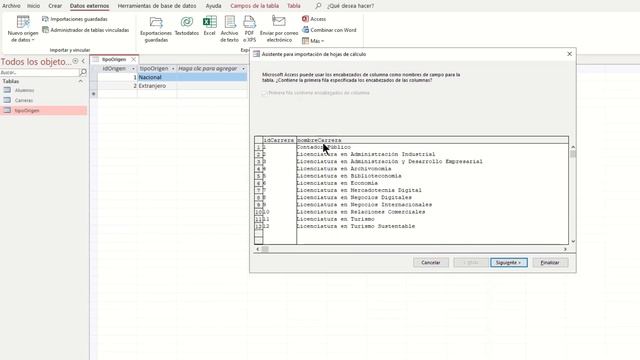
Task: Click the ¿Qué desea hacer? search box
Action: click(350, 6)
